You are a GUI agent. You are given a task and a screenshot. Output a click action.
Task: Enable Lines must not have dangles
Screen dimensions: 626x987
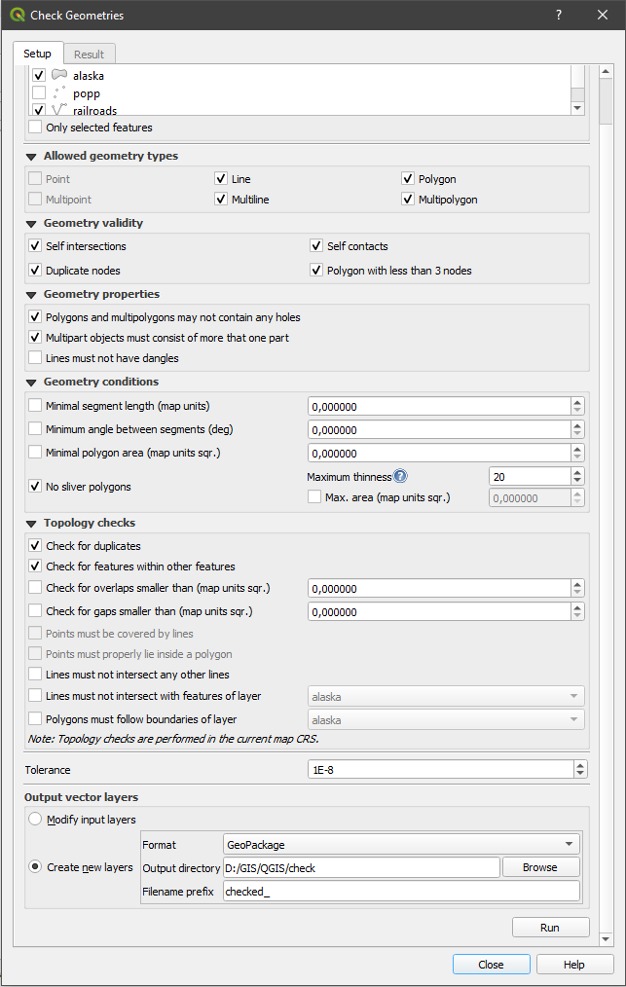coord(35,358)
